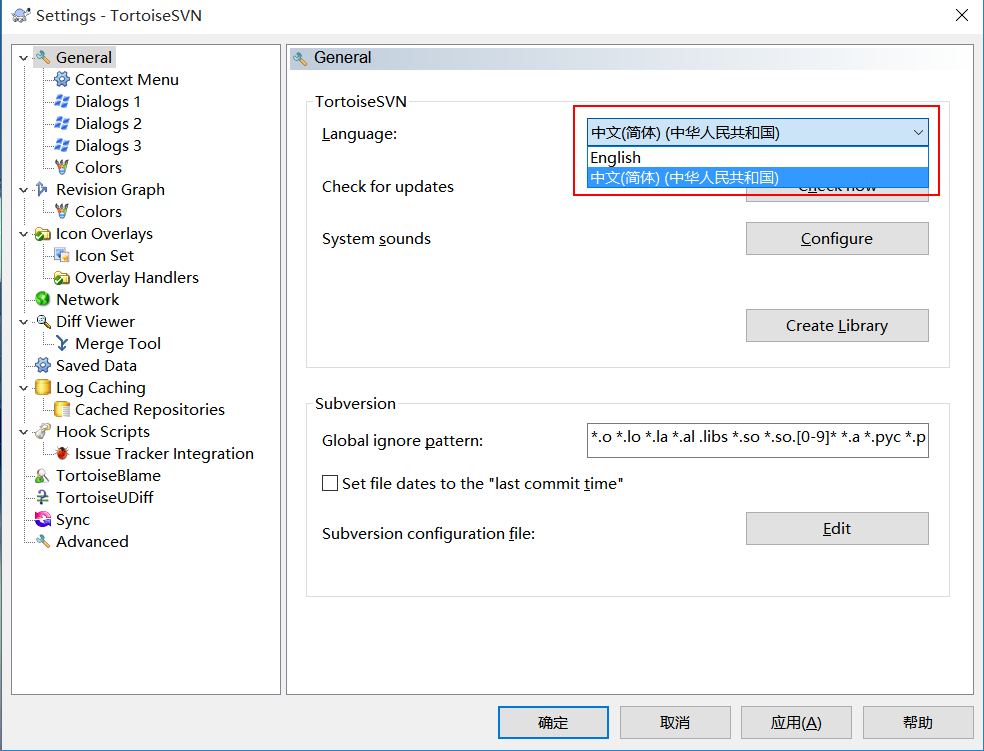Click the Merge Tool icon
Viewport: 984px width, 751px height.
(x=62, y=344)
